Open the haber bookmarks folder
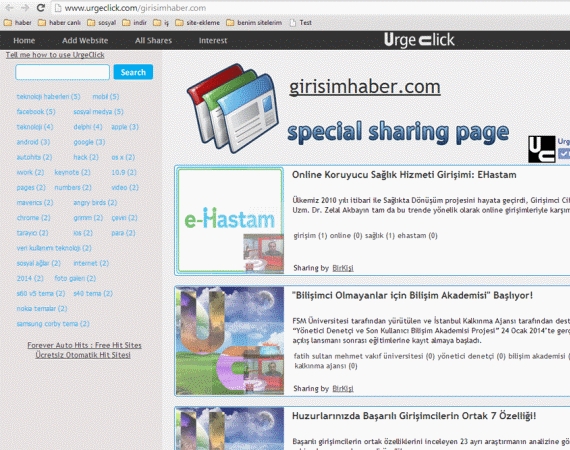The width and height of the screenshot is (570, 450). [17, 23]
